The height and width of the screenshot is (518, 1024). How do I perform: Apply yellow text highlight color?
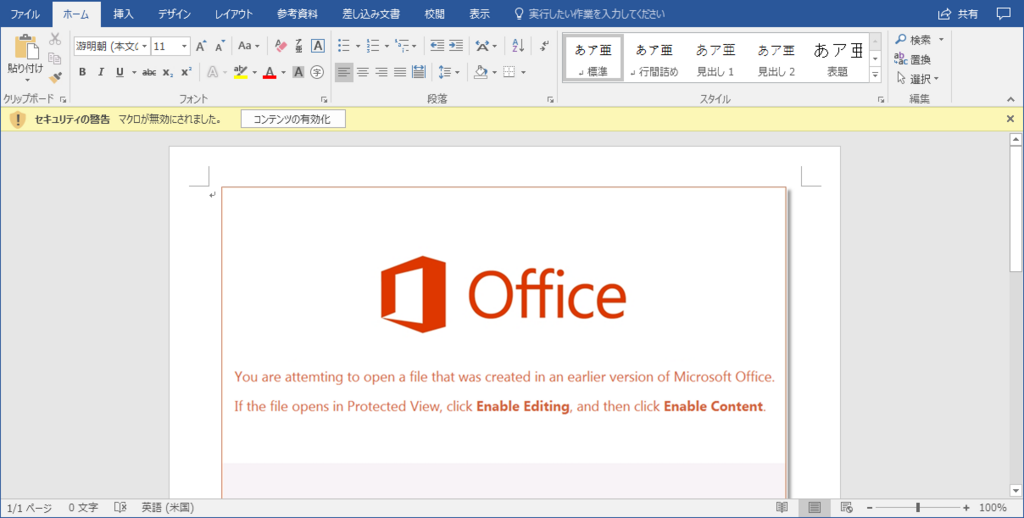[x=240, y=72]
